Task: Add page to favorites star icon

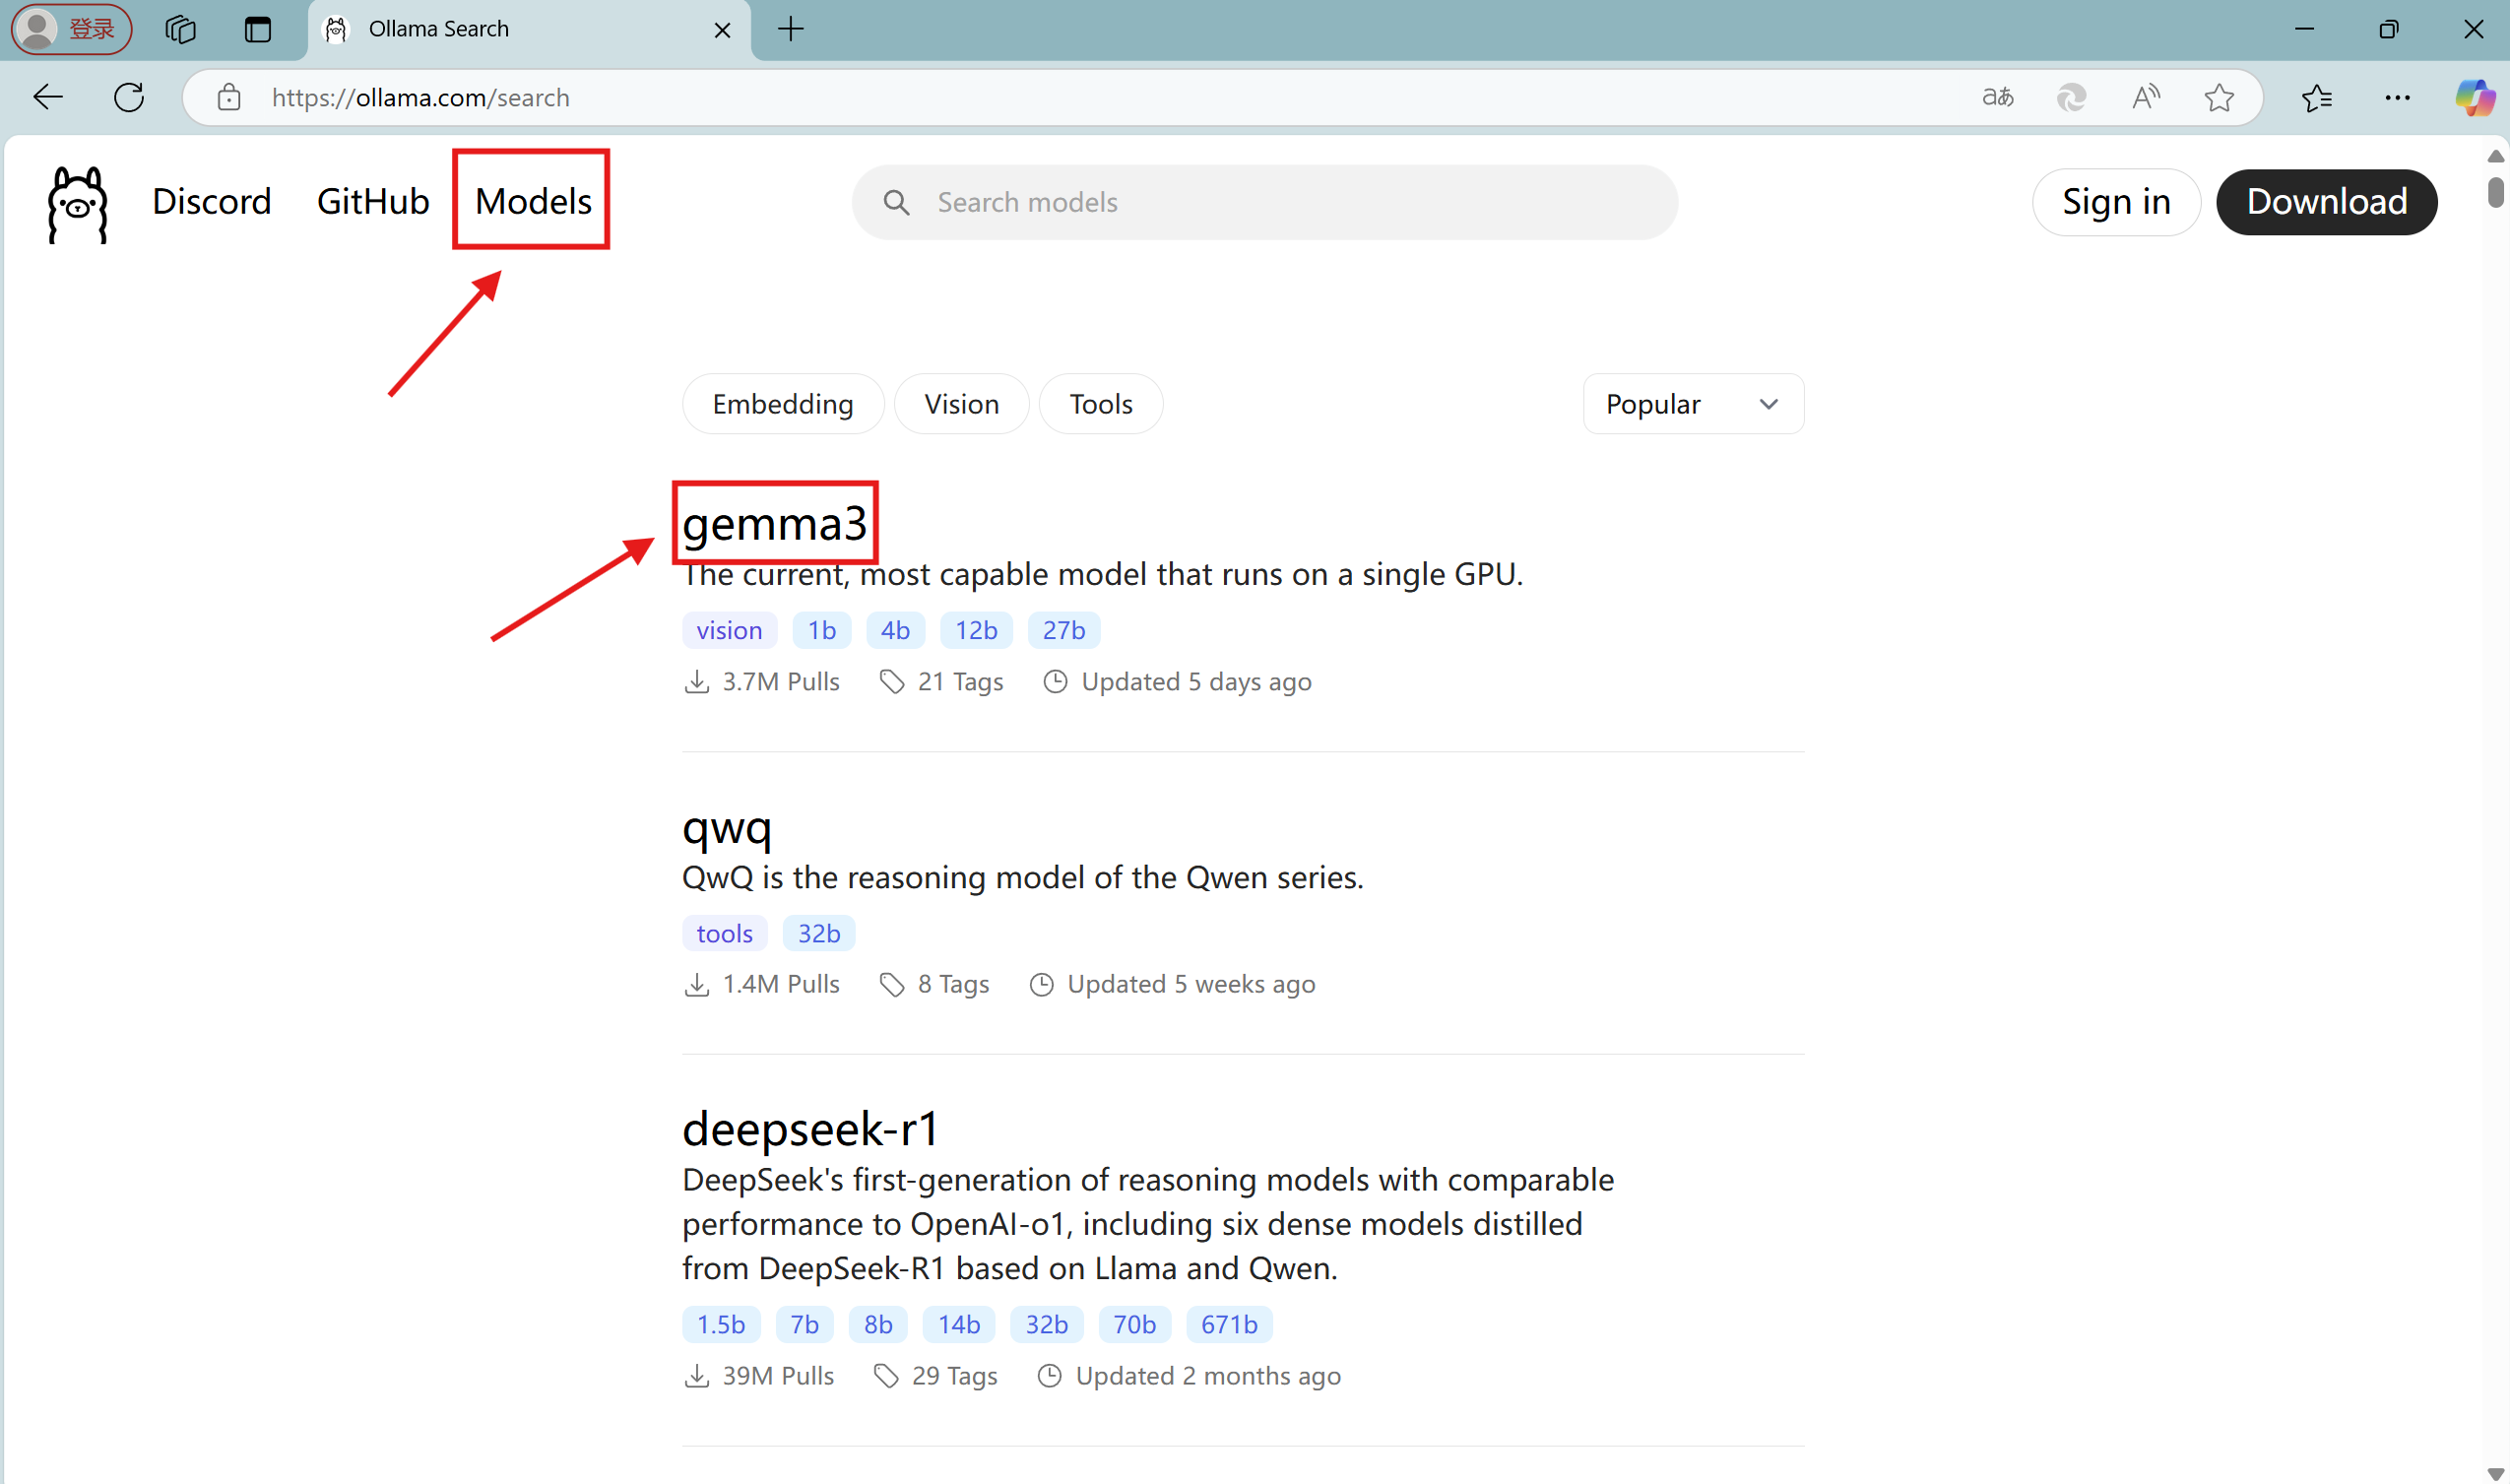Action: pos(2219,97)
